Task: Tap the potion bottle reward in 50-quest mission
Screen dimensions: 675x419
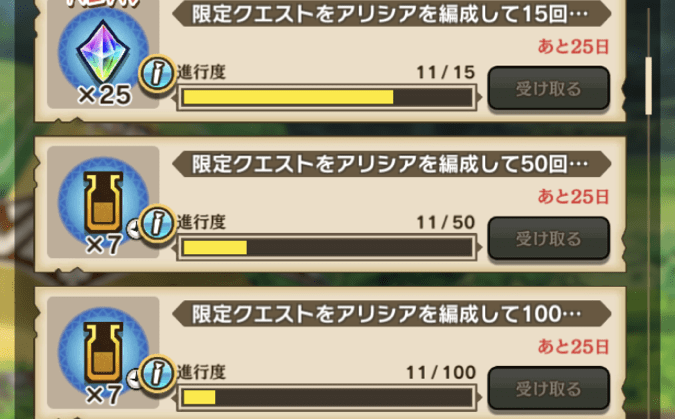Action: [x=103, y=201]
